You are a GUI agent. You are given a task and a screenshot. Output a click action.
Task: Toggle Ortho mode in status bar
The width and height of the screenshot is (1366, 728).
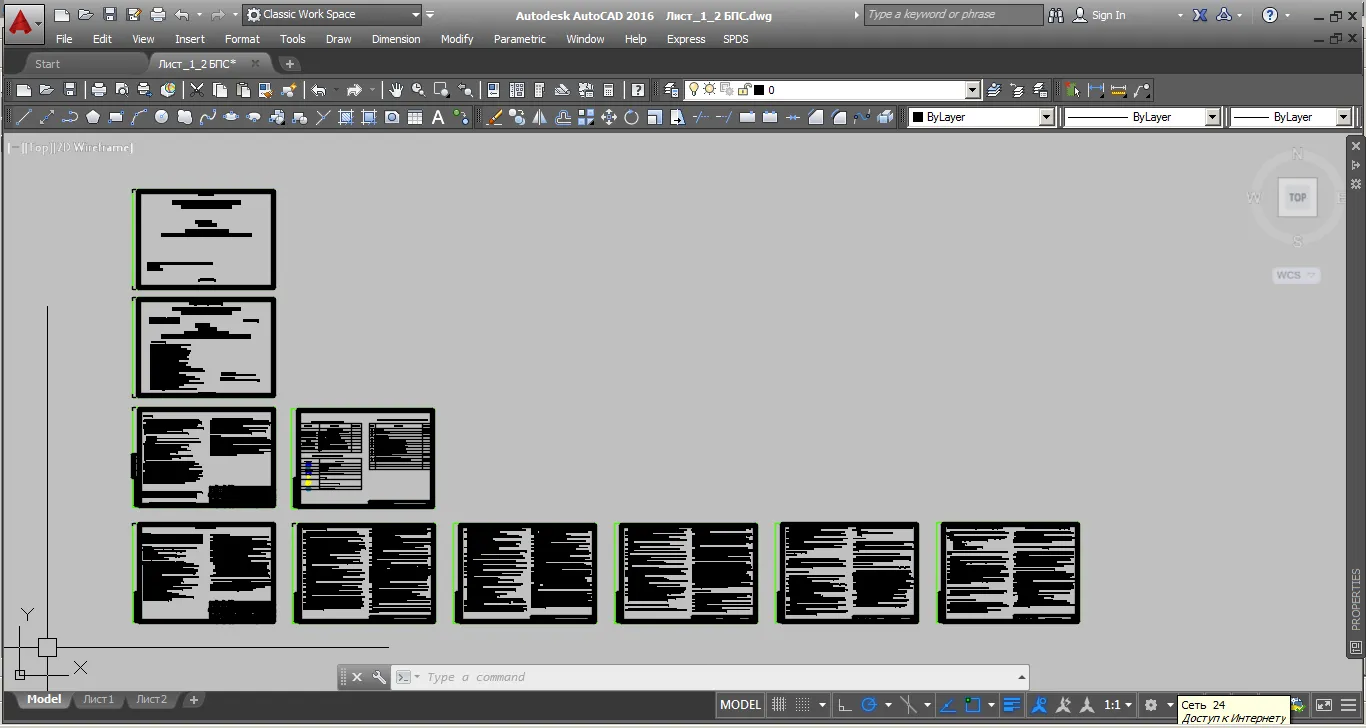coord(845,705)
